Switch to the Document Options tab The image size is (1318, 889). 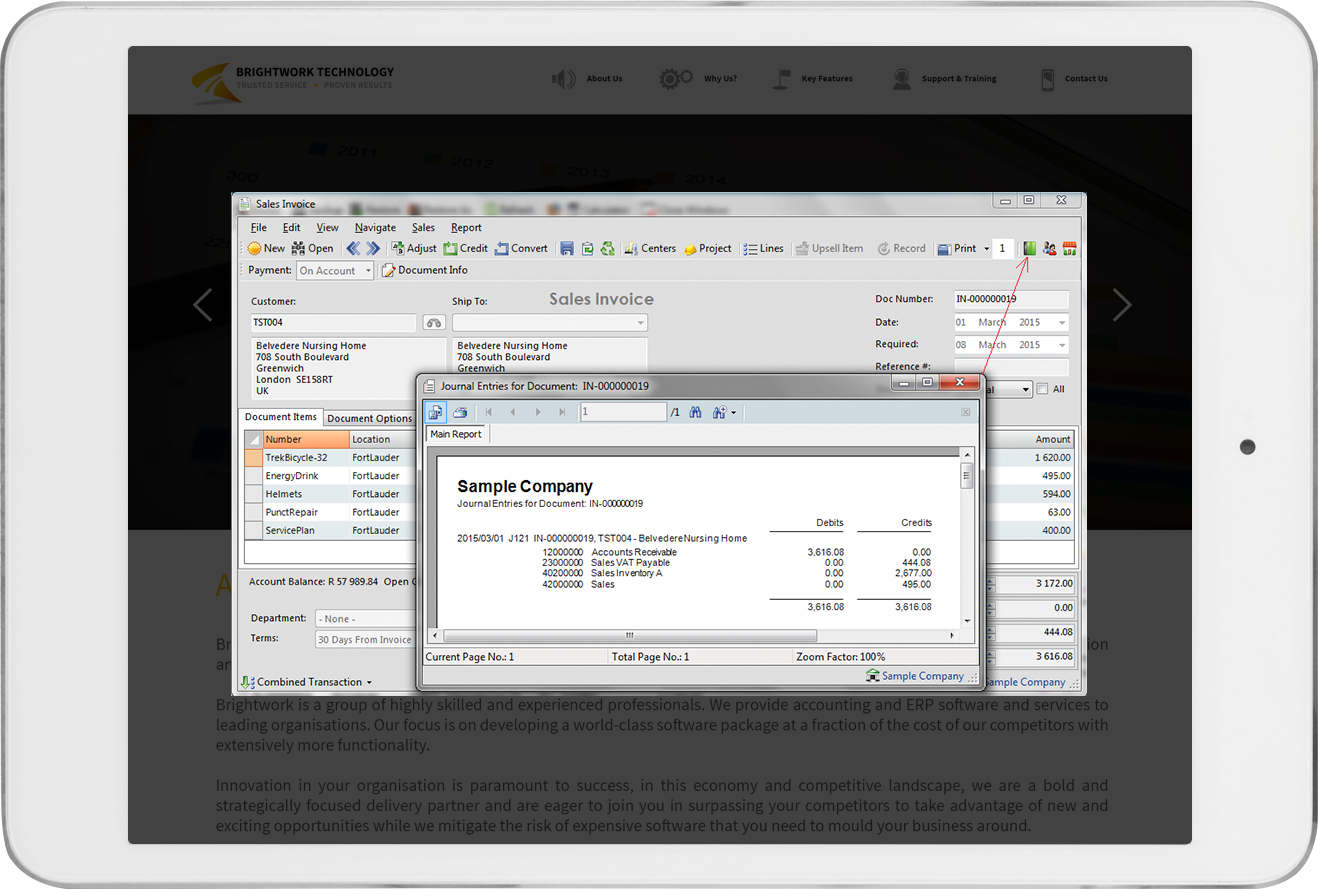pos(369,418)
